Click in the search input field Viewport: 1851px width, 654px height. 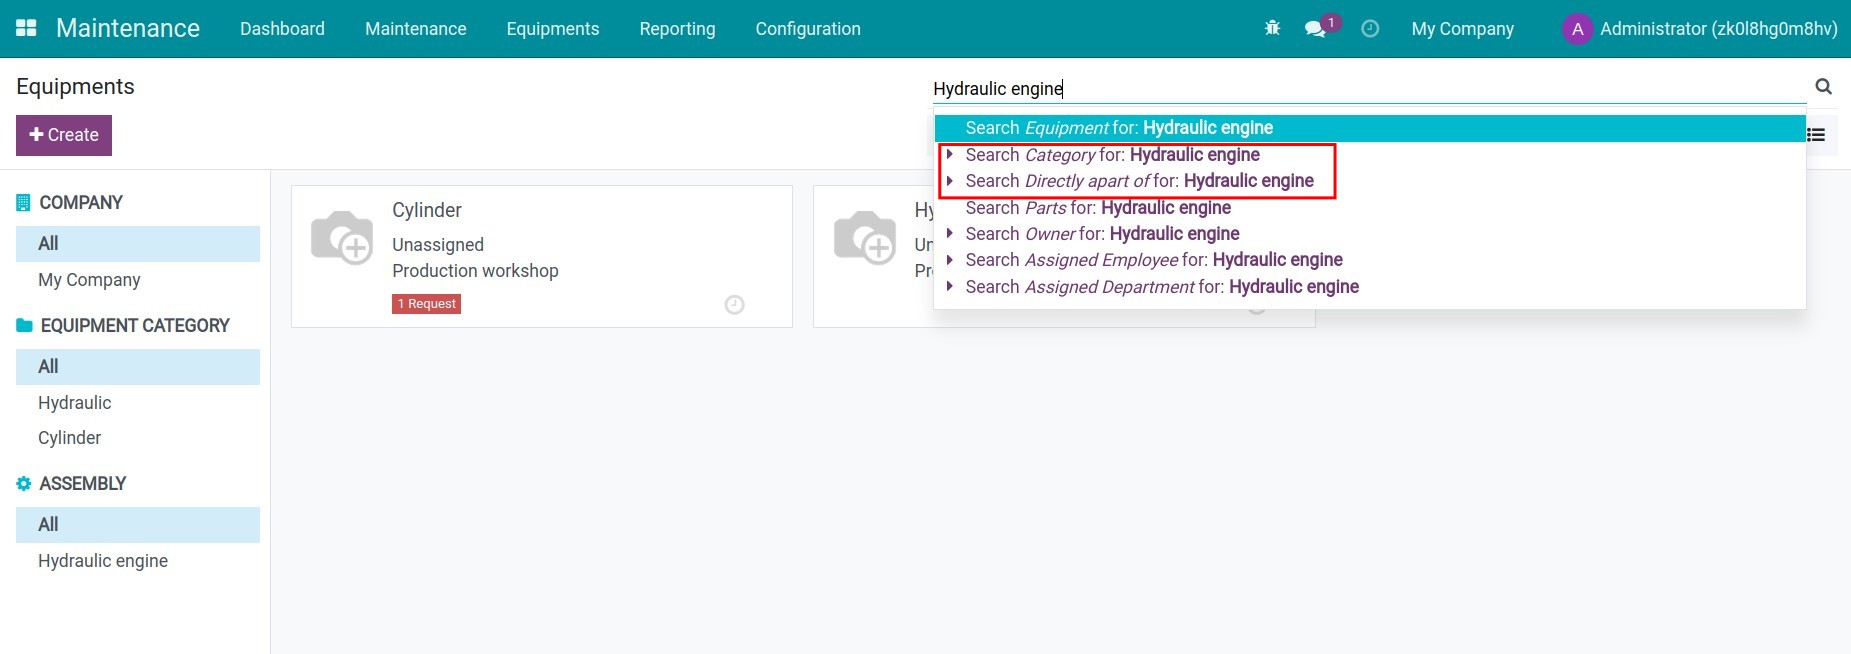[x=1369, y=89]
